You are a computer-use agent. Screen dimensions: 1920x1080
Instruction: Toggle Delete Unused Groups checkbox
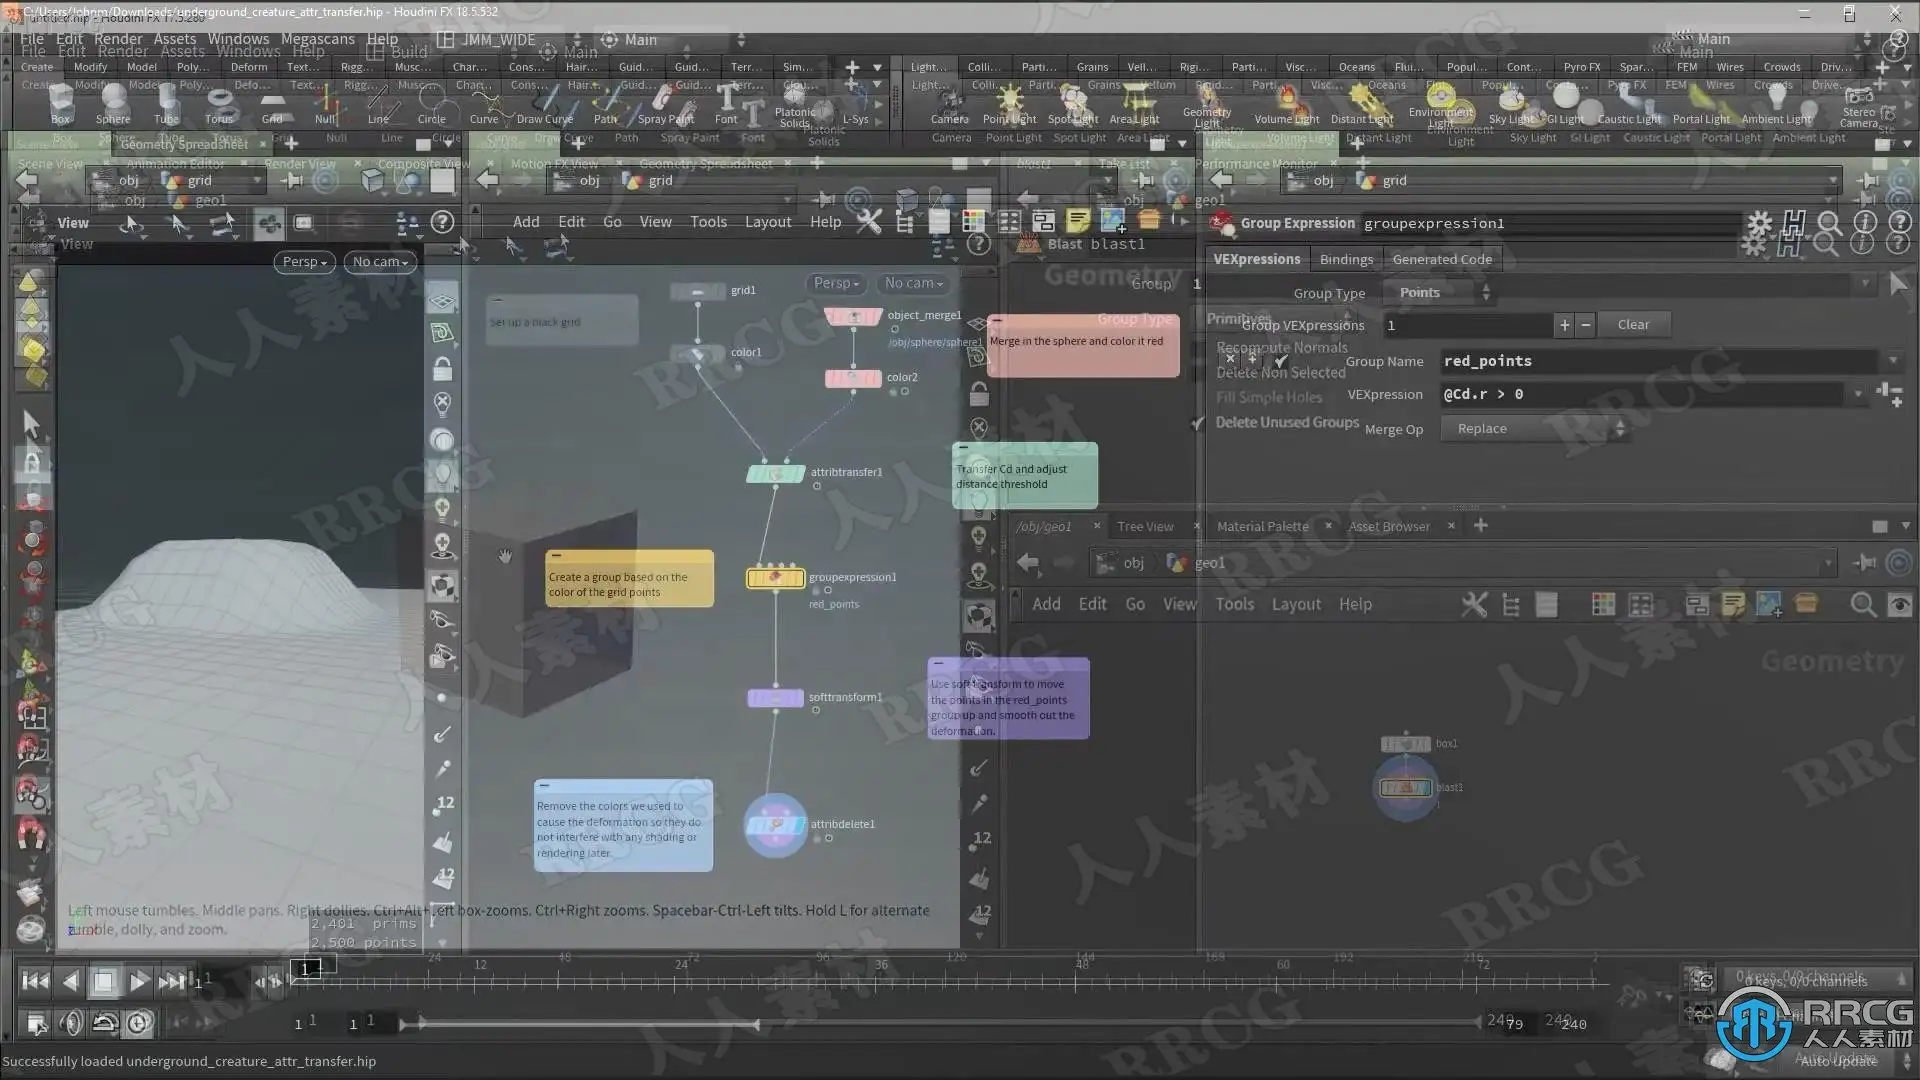[1197, 423]
